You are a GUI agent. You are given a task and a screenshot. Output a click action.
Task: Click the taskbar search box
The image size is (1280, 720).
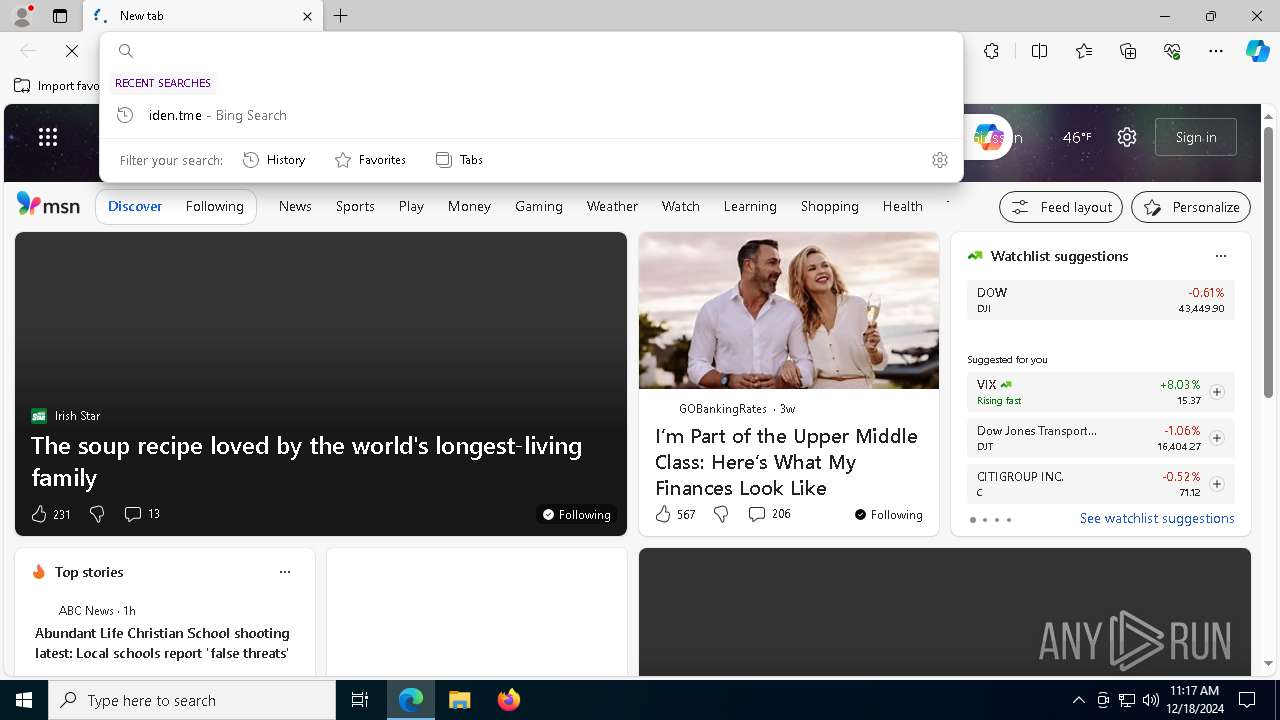click(x=192, y=700)
